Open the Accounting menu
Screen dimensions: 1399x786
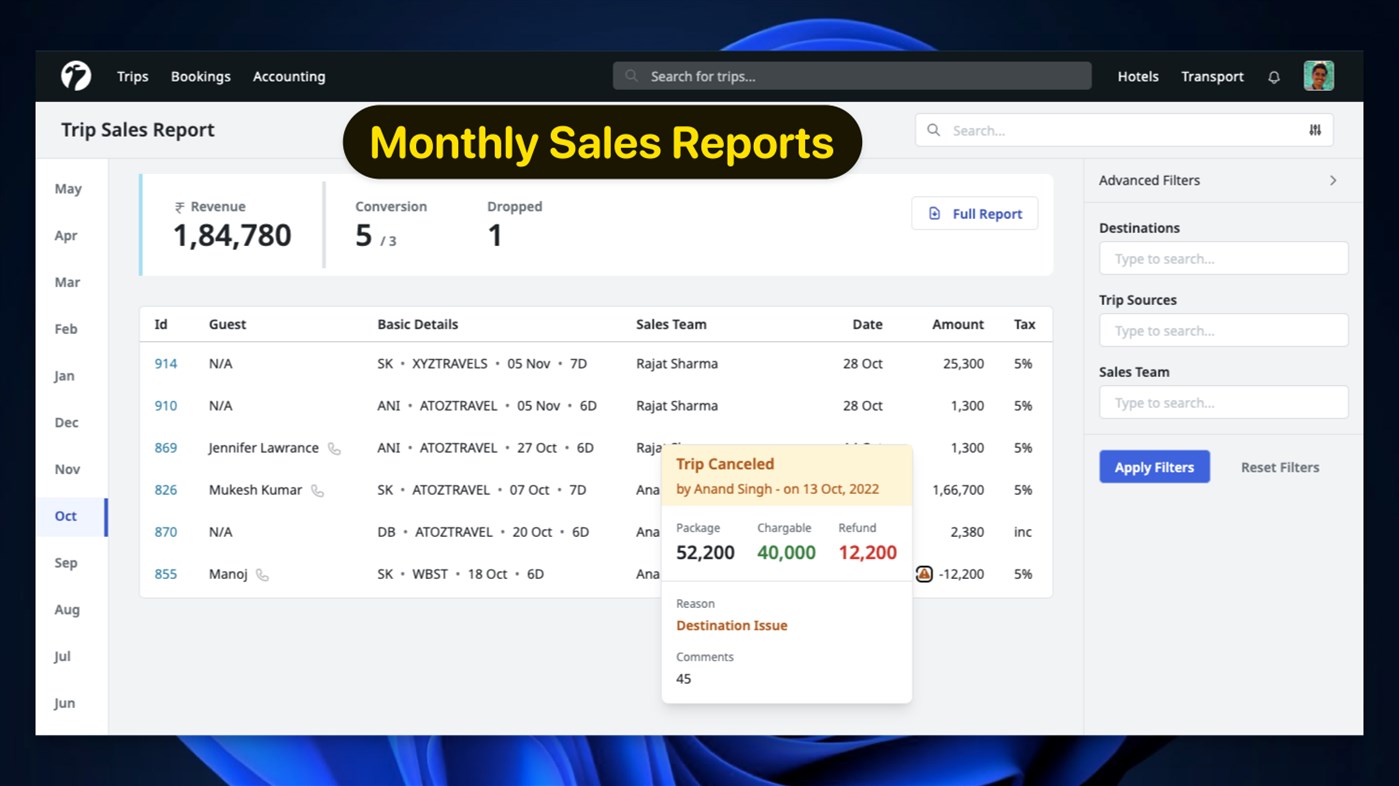tap(288, 76)
